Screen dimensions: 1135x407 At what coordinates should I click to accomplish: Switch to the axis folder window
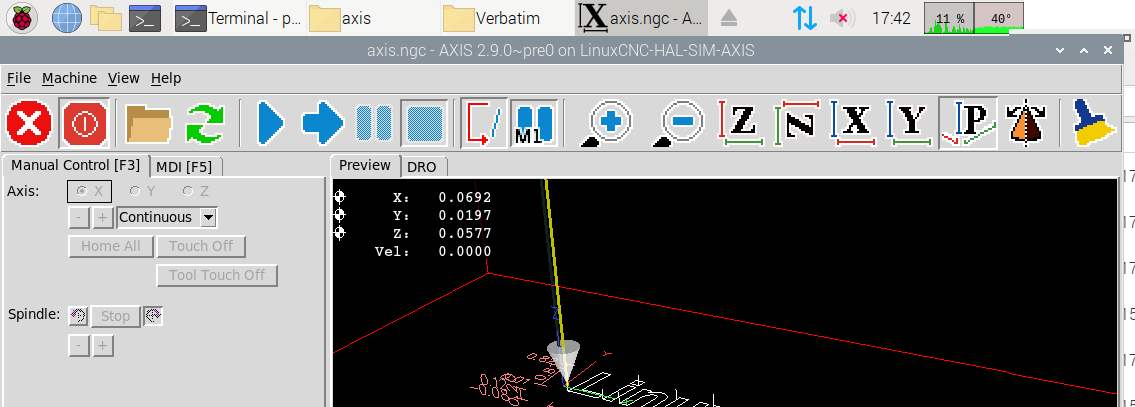[373, 18]
